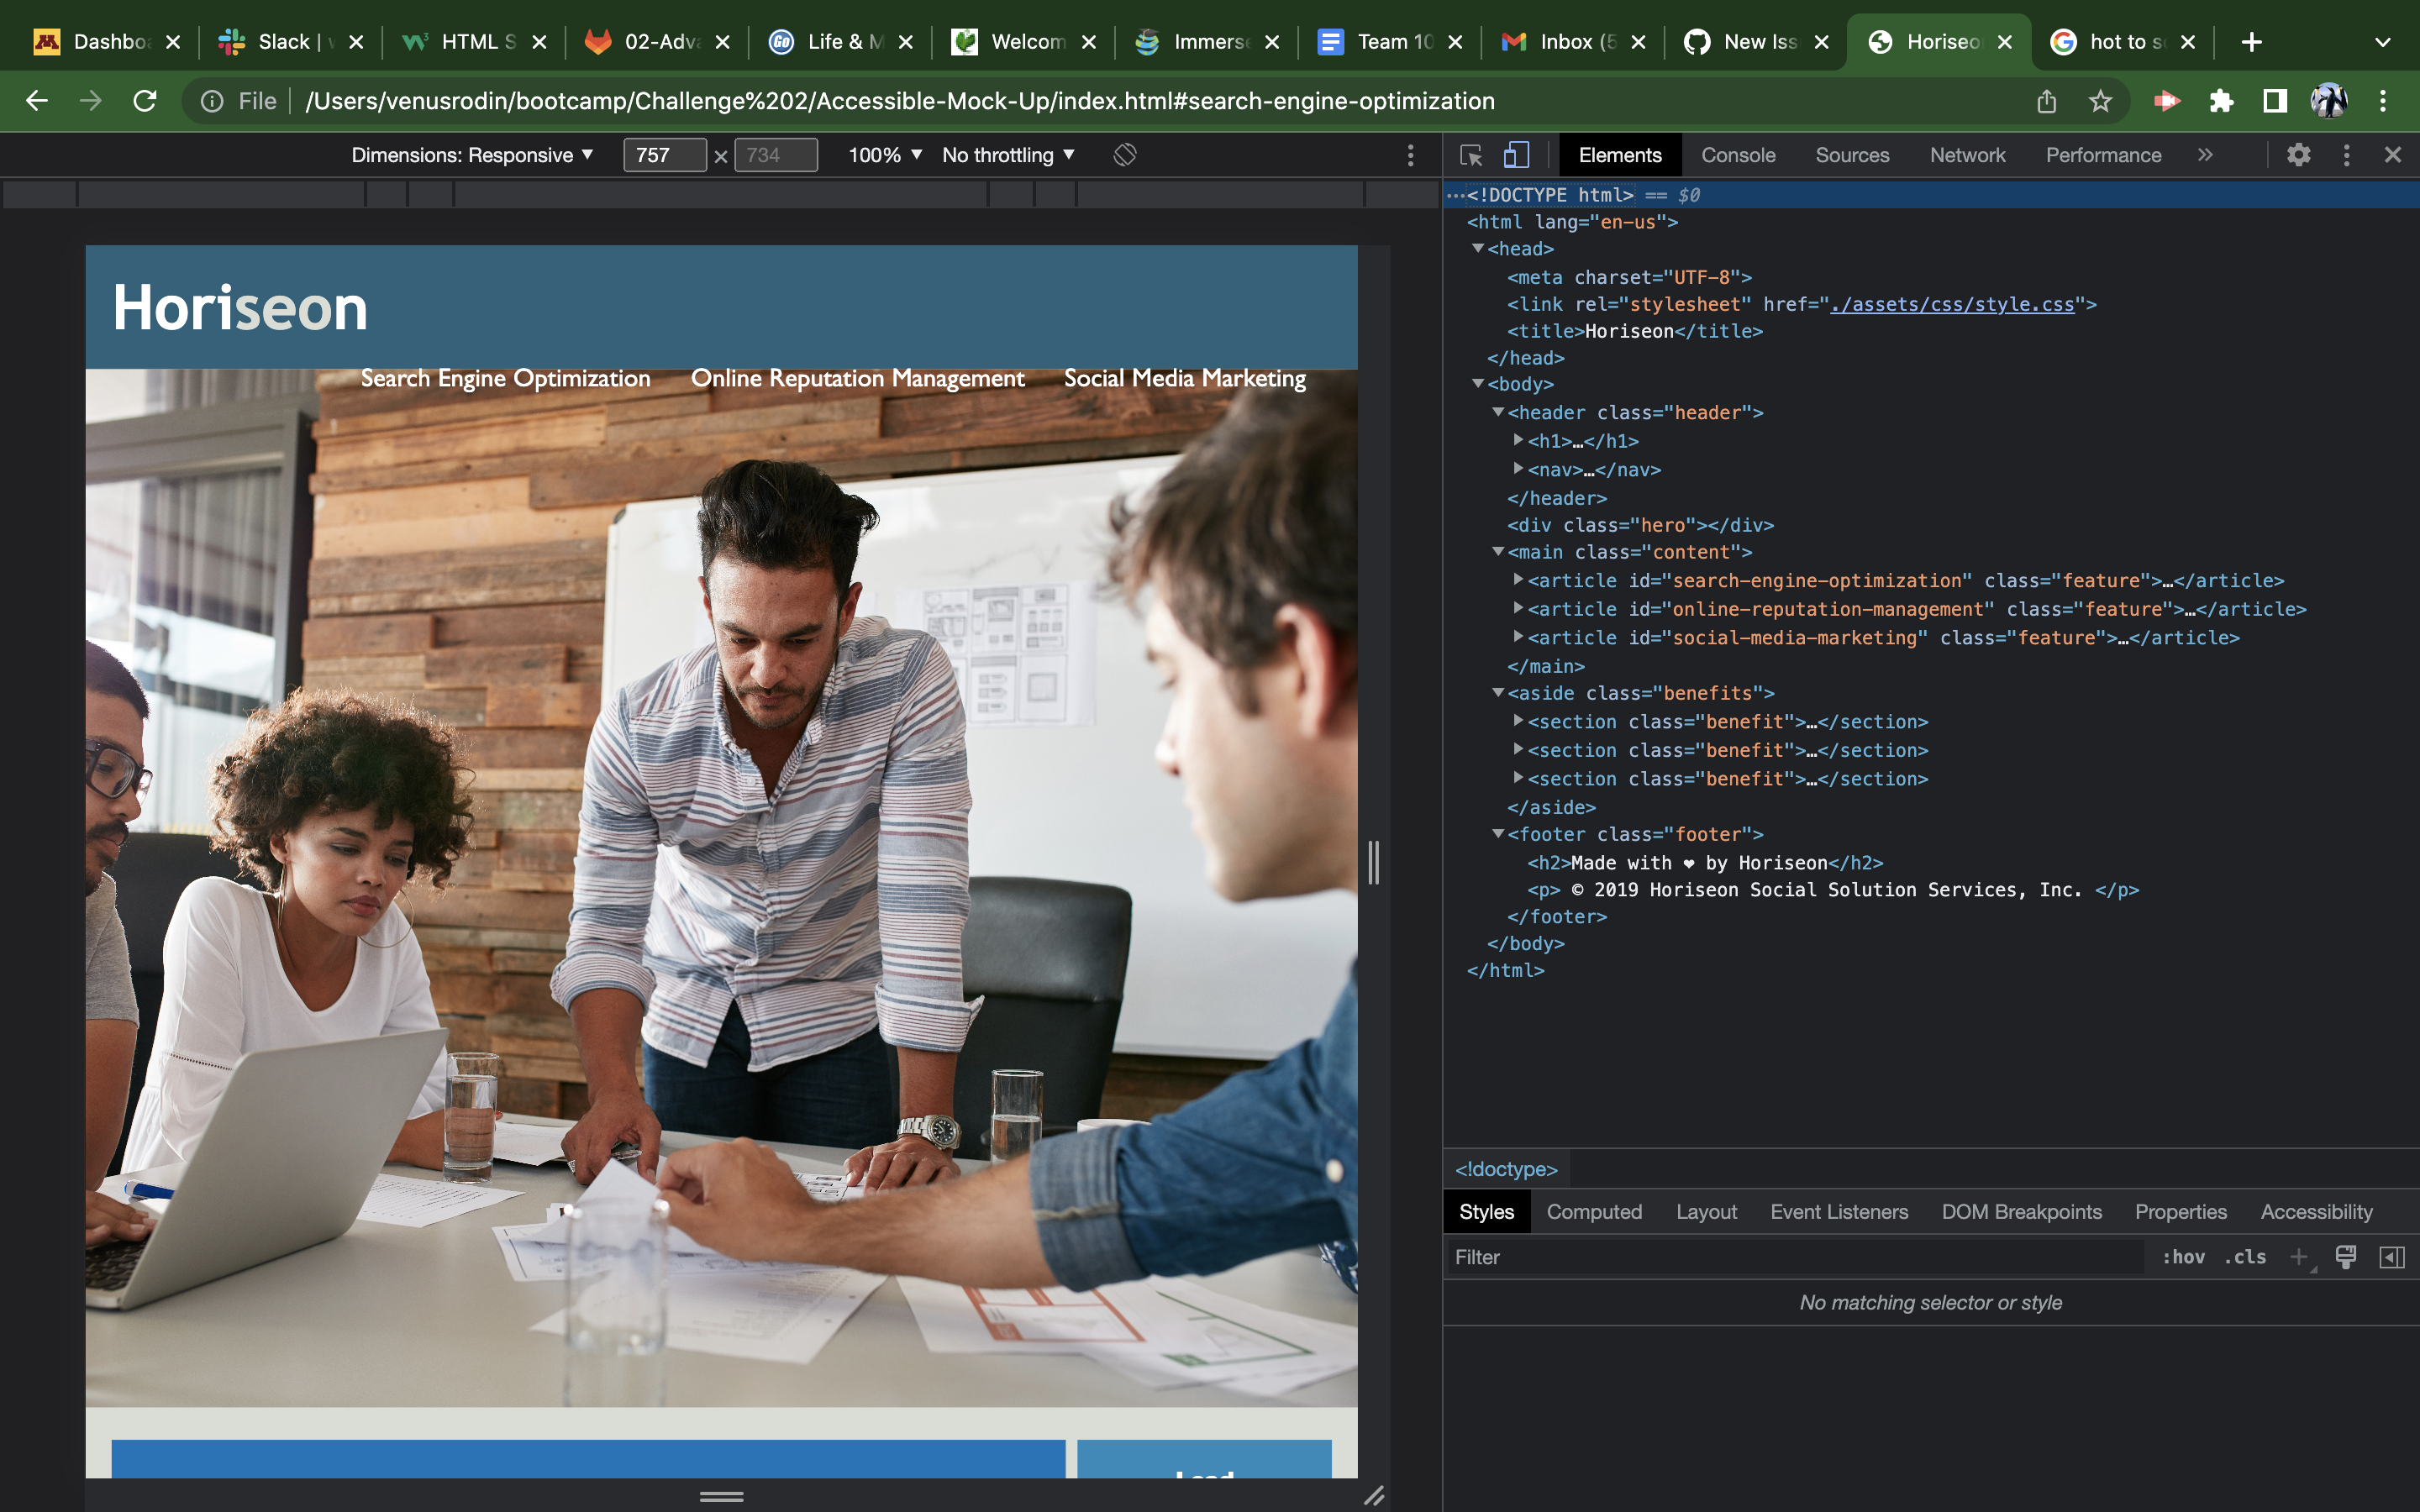2420x1512 pixels.
Task: Reload the current page
Action: pyautogui.click(x=146, y=100)
